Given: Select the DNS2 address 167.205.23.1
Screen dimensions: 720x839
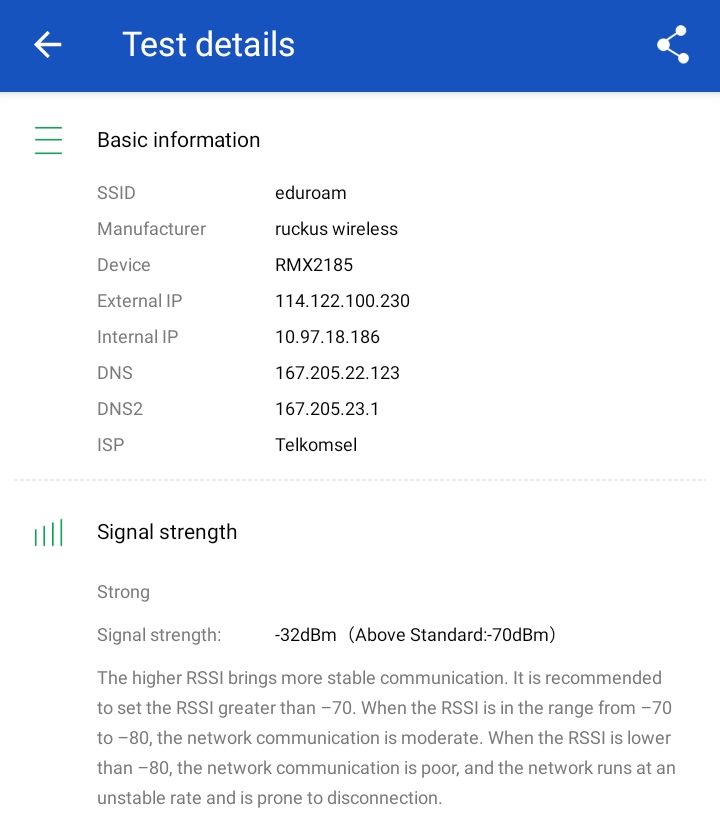Looking at the screenshot, I should (327, 409).
